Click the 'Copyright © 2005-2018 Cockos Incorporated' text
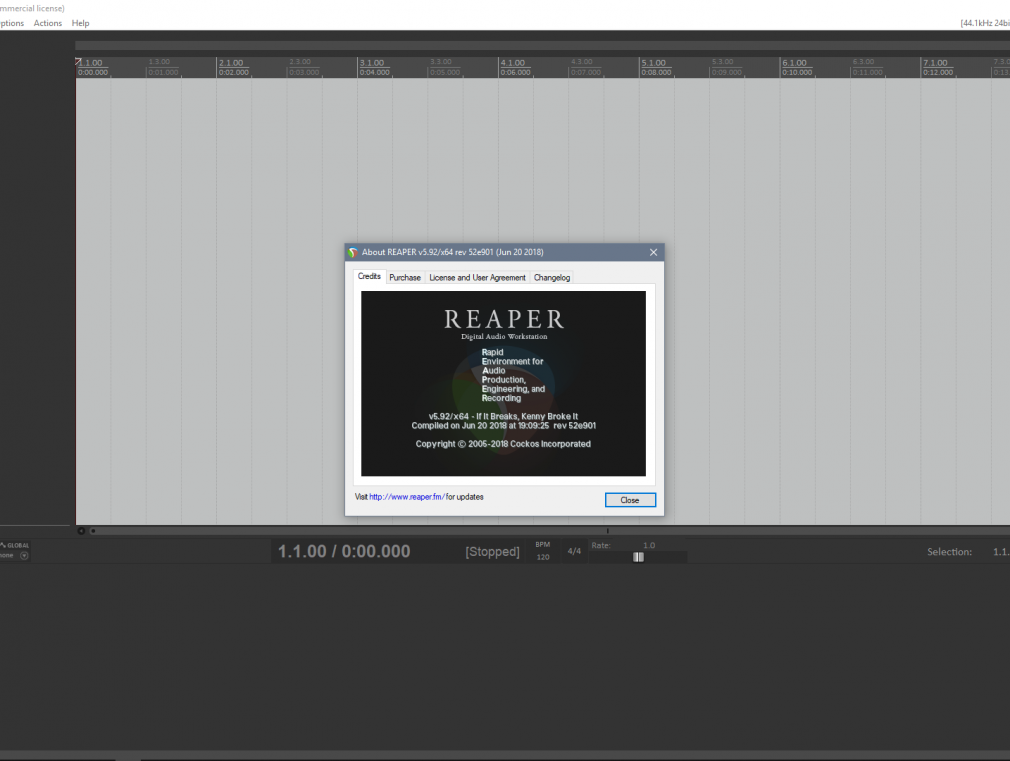1010x761 pixels. pos(503,444)
